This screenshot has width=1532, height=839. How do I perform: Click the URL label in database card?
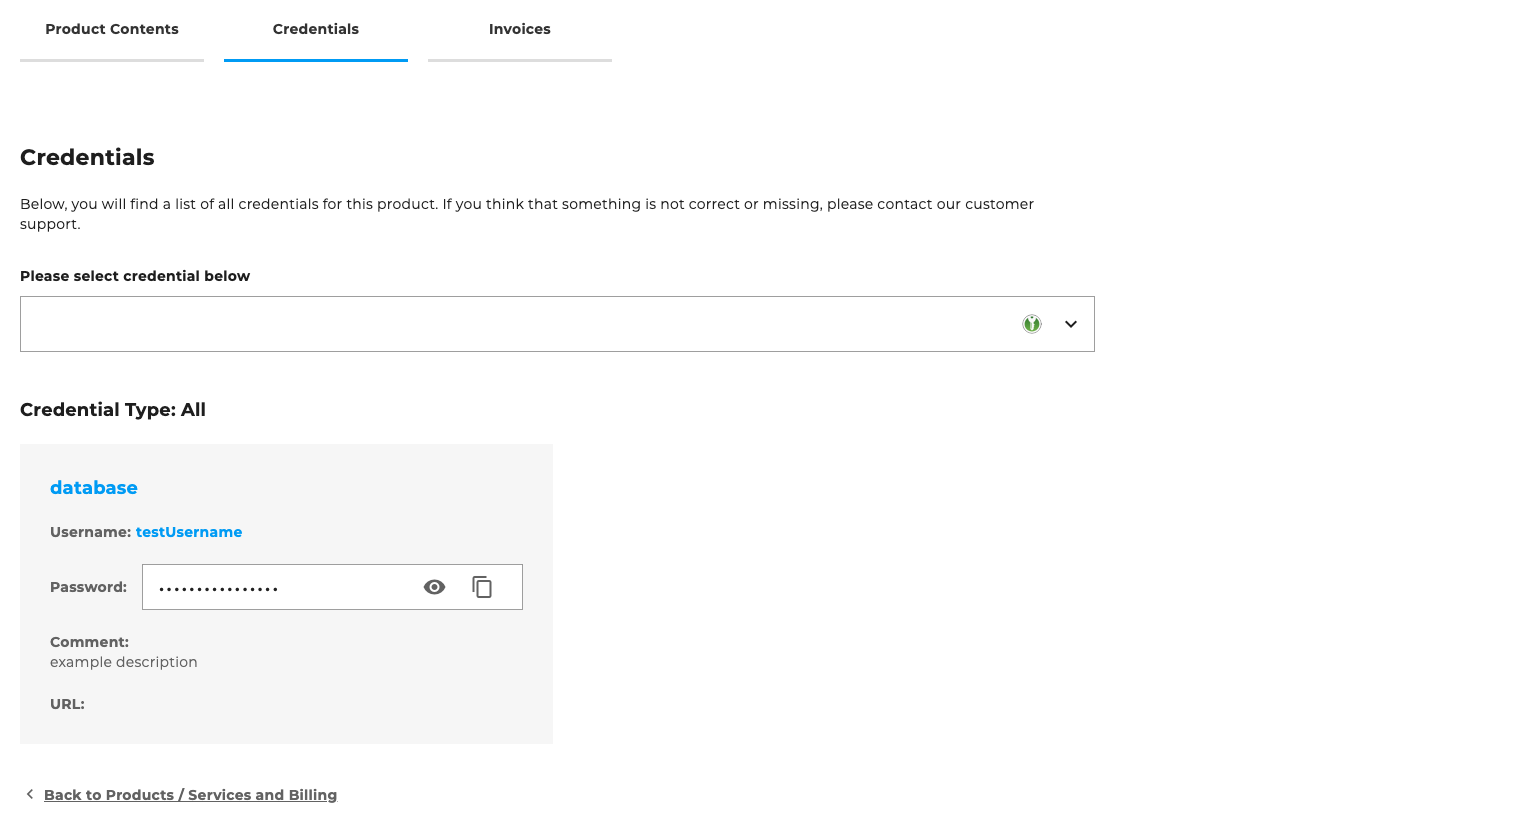point(67,704)
